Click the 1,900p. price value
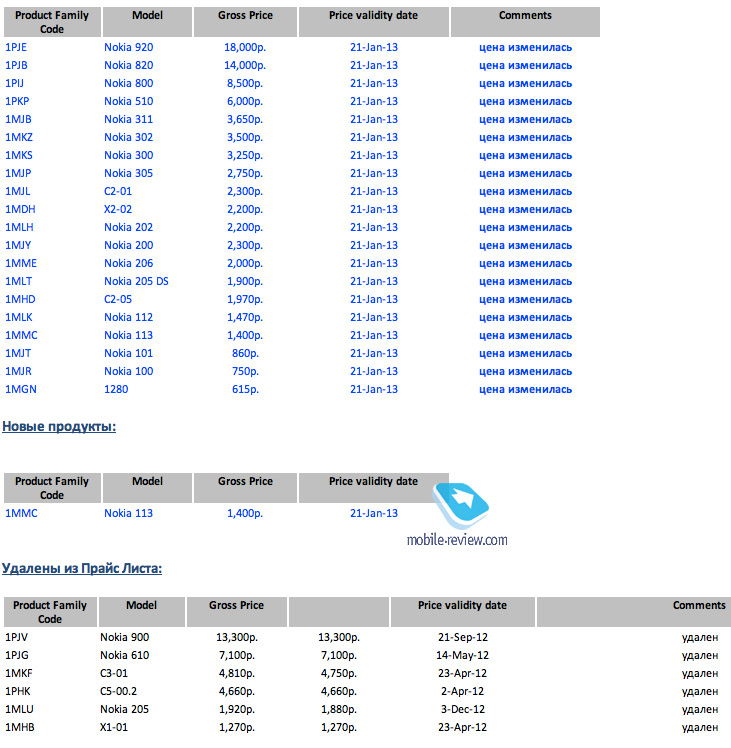This screenshot has width=731, height=748. point(245,281)
